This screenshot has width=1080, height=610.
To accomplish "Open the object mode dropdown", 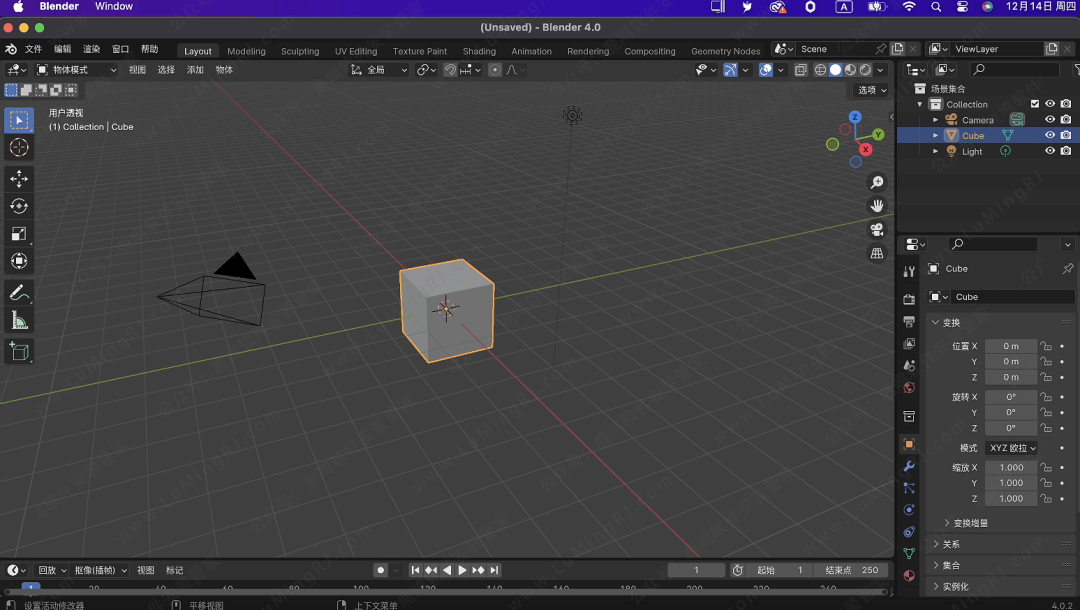I will (x=77, y=70).
